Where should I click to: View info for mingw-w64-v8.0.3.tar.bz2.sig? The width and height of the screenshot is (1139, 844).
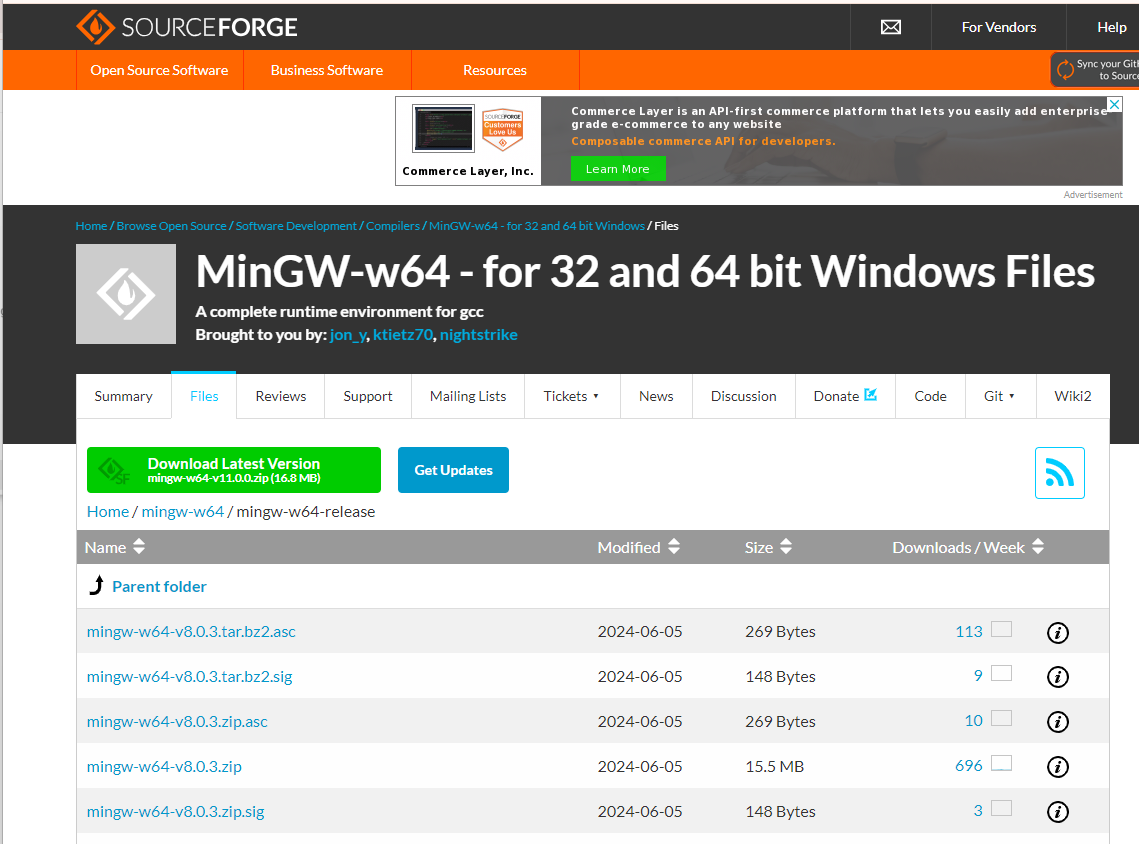tap(1058, 677)
